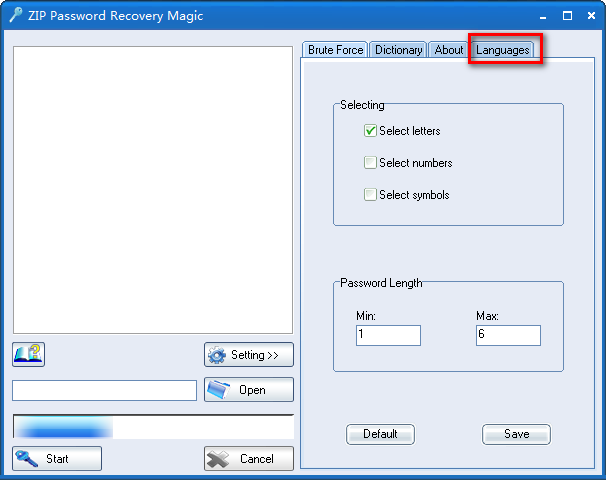Cancel the recovery process
The image size is (606, 480).
[x=249, y=458]
